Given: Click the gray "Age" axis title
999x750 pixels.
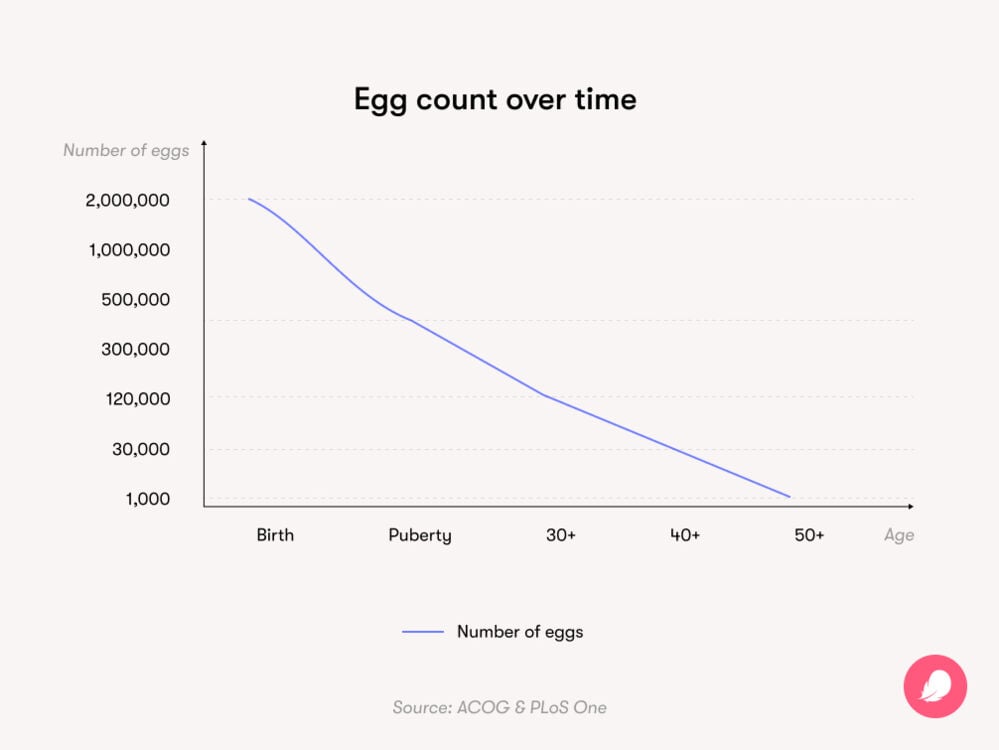Looking at the screenshot, I should coord(899,535).
